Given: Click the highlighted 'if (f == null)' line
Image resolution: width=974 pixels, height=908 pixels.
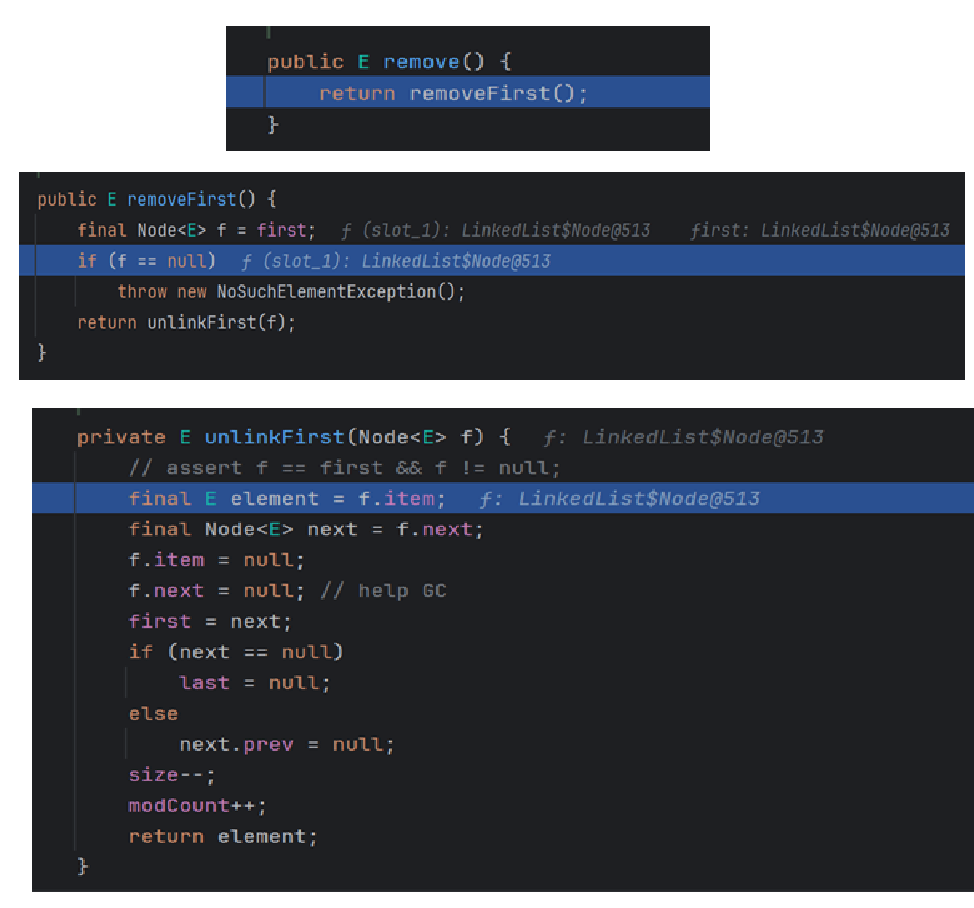Looking at the screenshot, I should point(492,261).
